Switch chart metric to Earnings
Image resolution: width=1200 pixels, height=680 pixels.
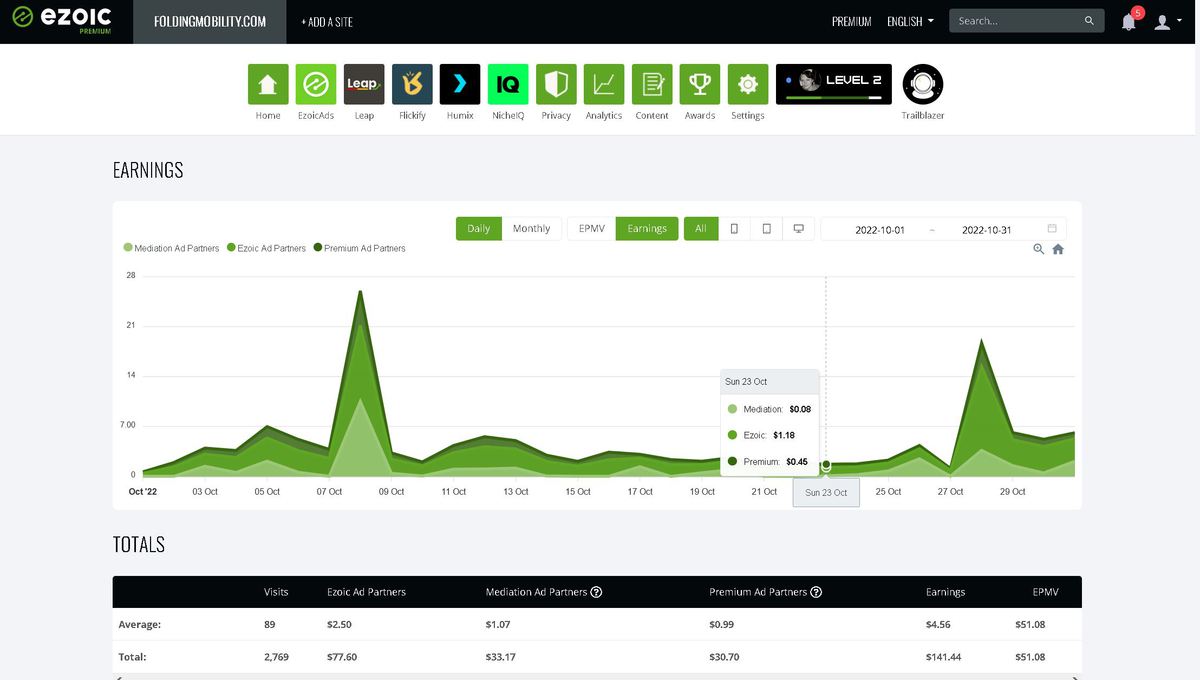pos(647,229)
